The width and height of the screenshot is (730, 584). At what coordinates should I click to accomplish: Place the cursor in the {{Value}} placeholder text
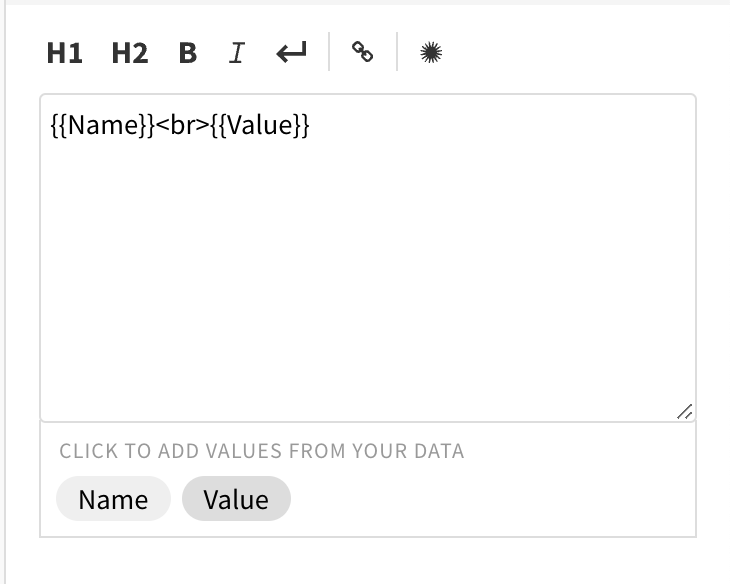pyautogui.click(x=260, y=125)
